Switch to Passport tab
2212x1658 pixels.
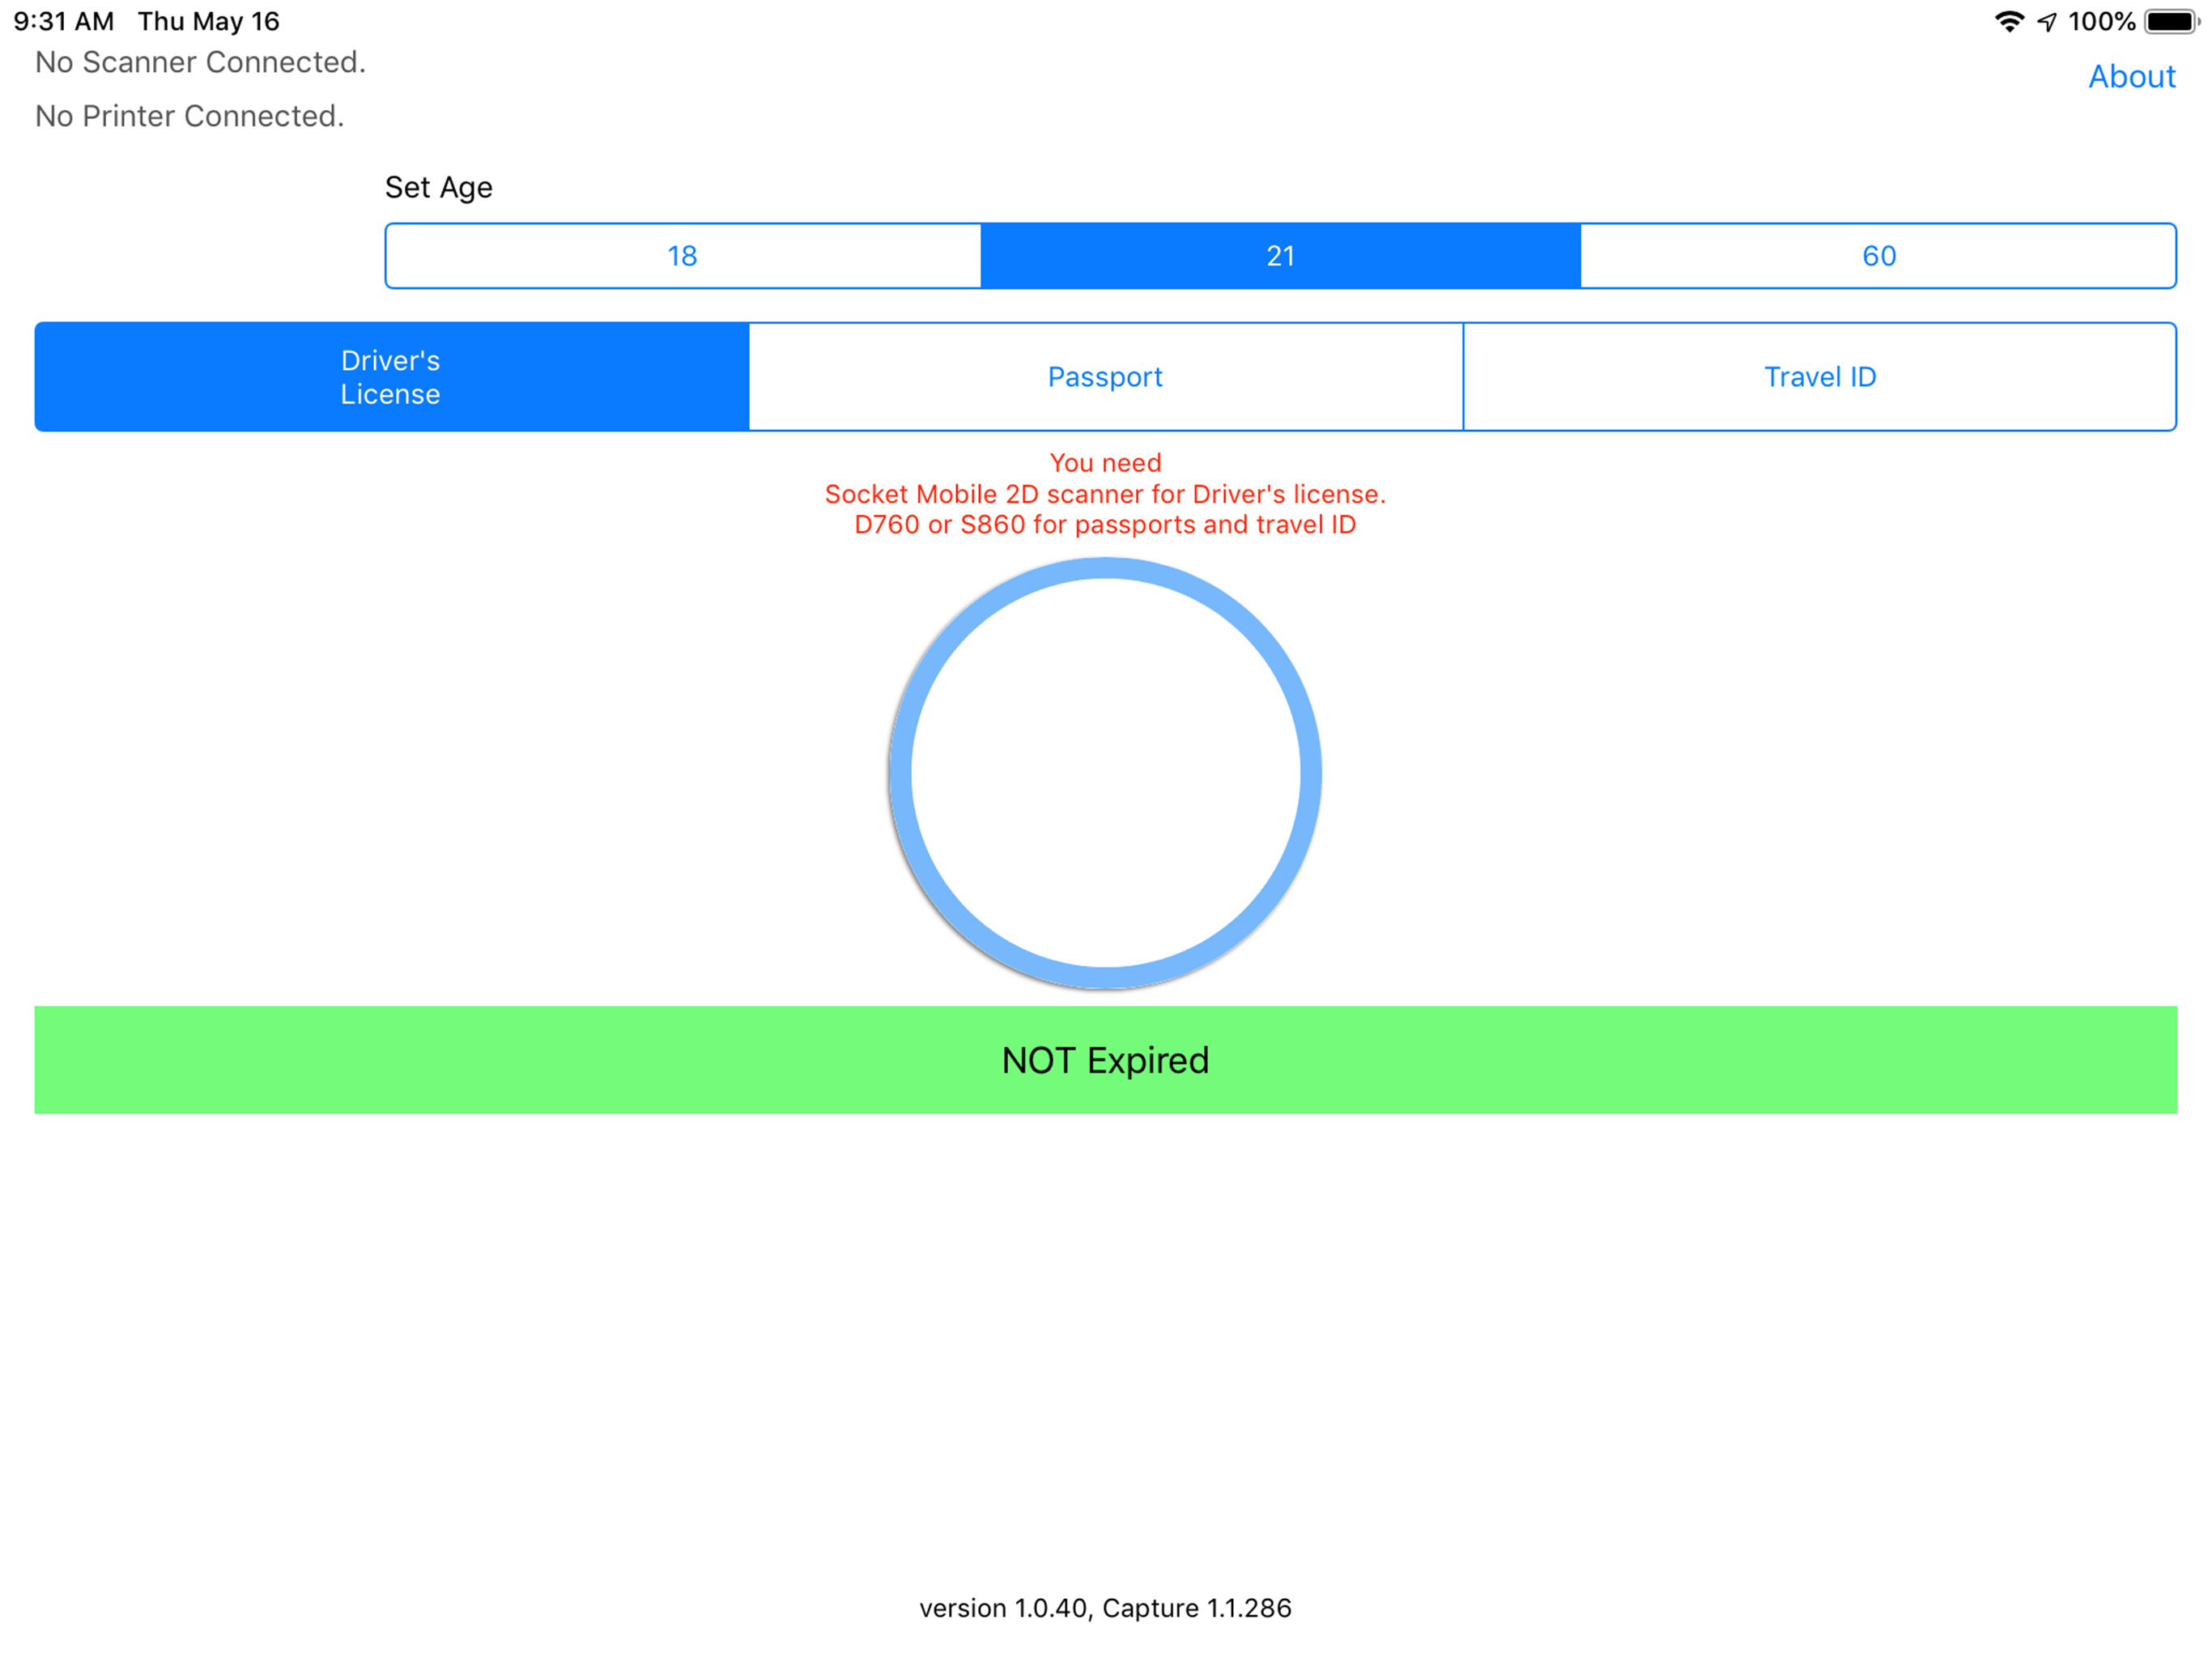pos(1105,377)
